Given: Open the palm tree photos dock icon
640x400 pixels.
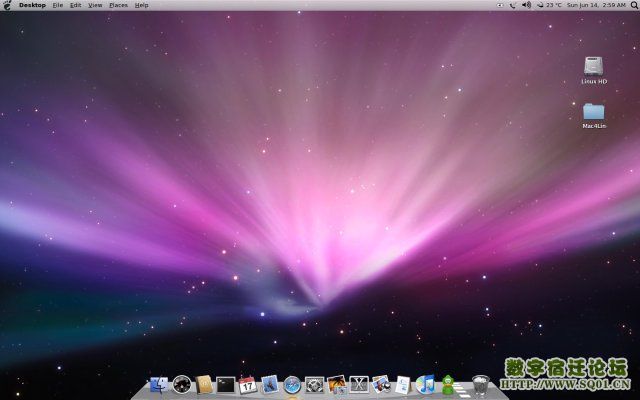Looking at the screenshot, I should tap(337, 384).
